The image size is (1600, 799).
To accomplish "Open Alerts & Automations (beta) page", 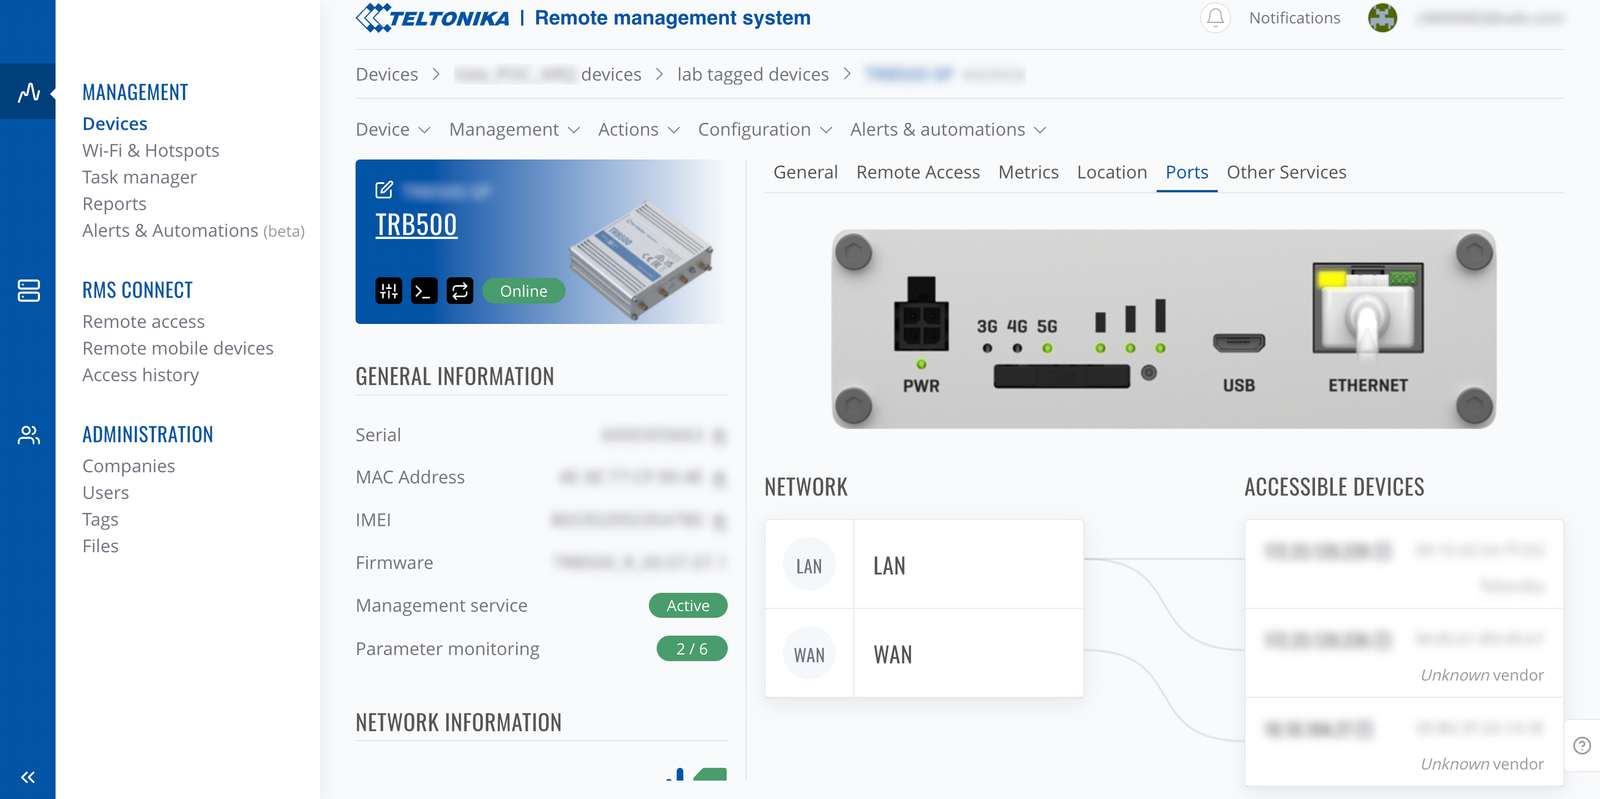I will 193,230.
